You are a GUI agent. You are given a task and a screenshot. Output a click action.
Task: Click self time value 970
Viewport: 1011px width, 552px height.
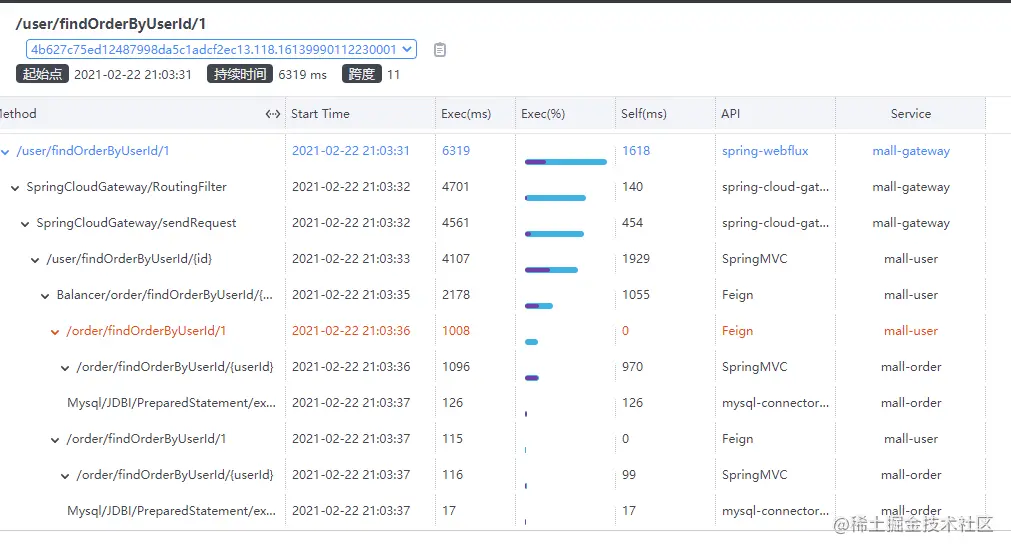(x=633, y=367)
